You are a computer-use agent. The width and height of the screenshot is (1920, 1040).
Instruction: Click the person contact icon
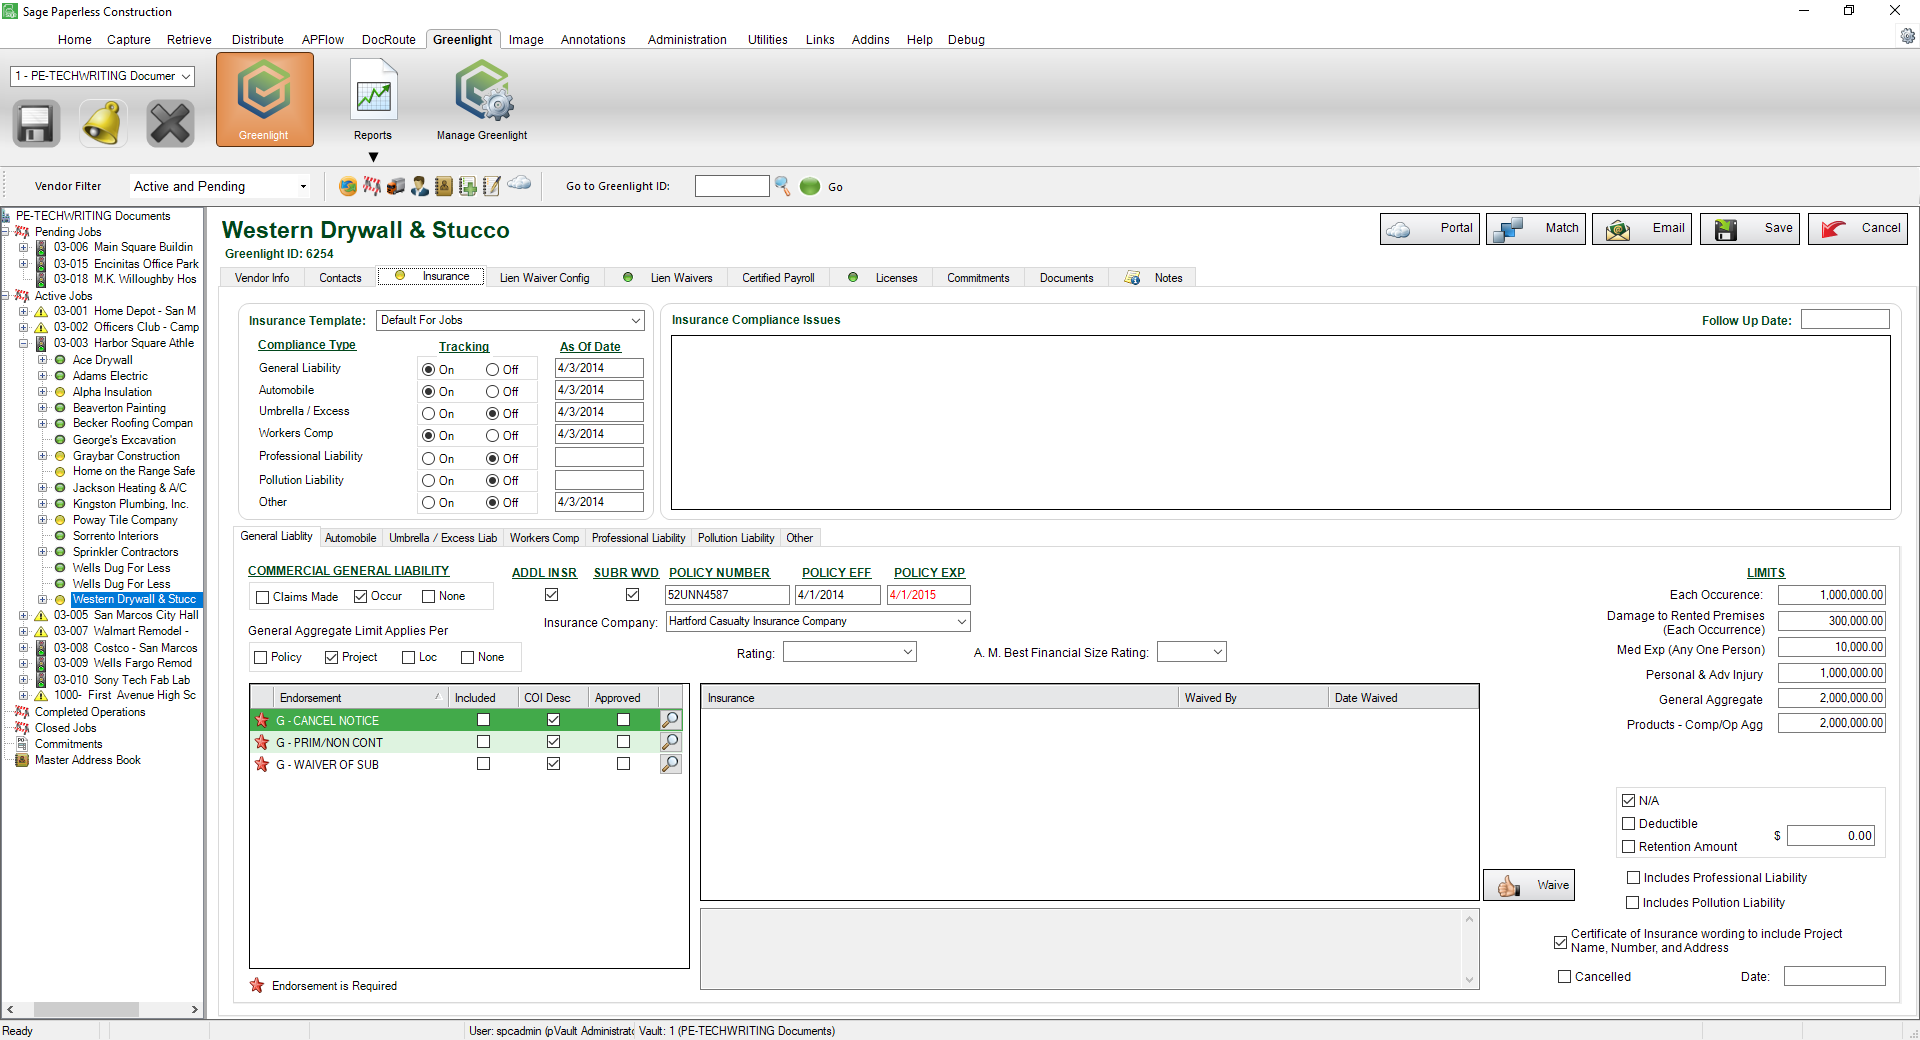click(420, 186)
